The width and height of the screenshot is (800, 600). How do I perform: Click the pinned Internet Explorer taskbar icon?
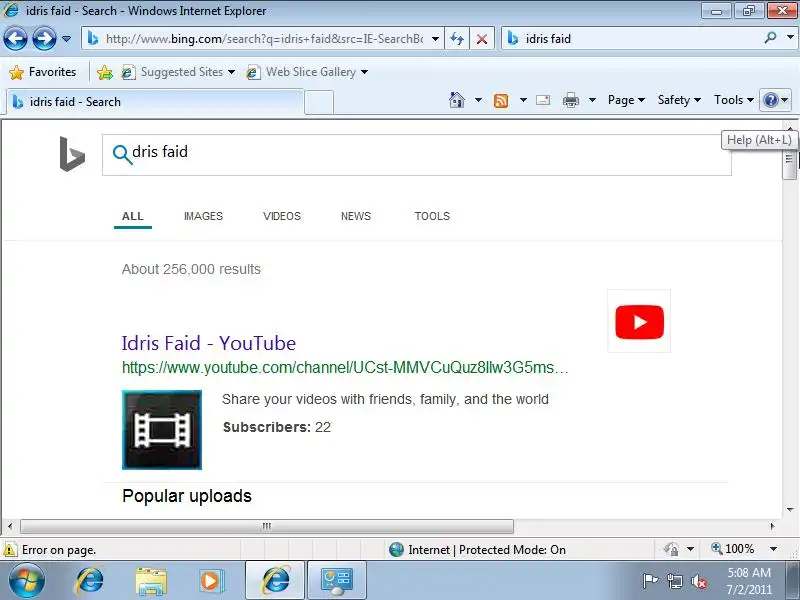tap(89, 581)
